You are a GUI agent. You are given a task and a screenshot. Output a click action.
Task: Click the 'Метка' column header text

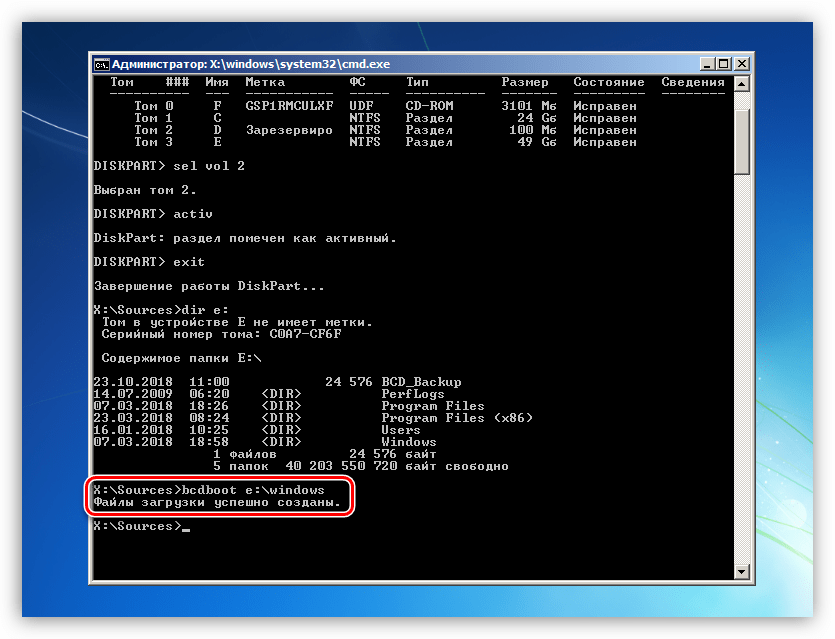click(265, 82)
